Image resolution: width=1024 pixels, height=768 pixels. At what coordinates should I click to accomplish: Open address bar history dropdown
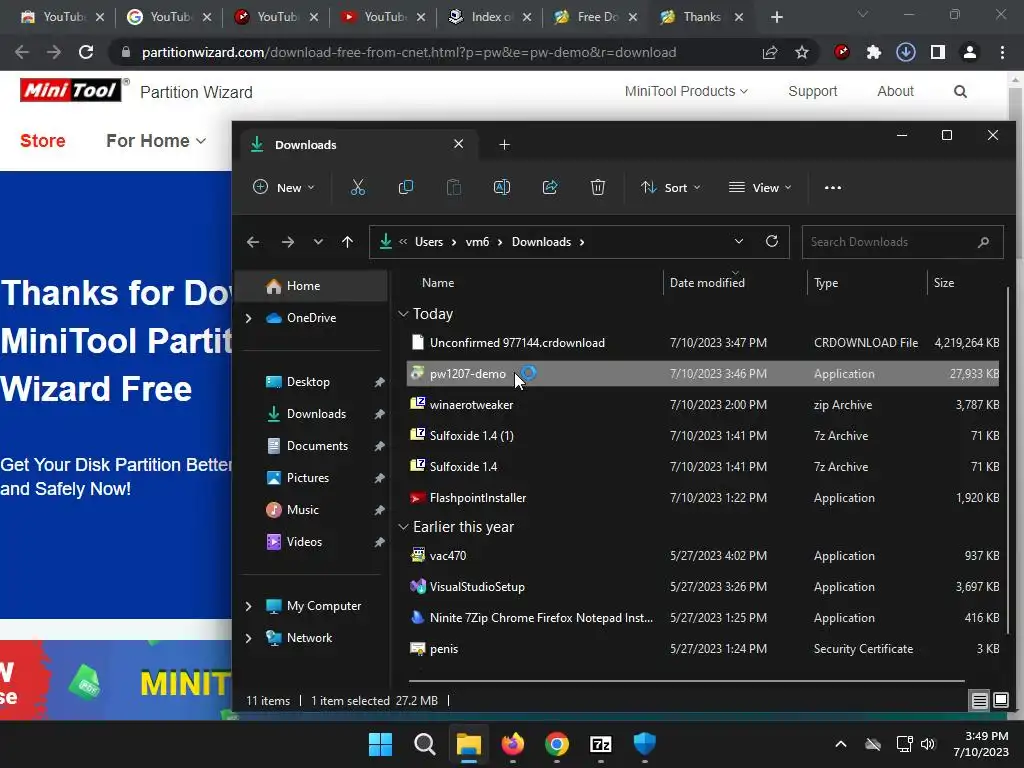[739, 242]
